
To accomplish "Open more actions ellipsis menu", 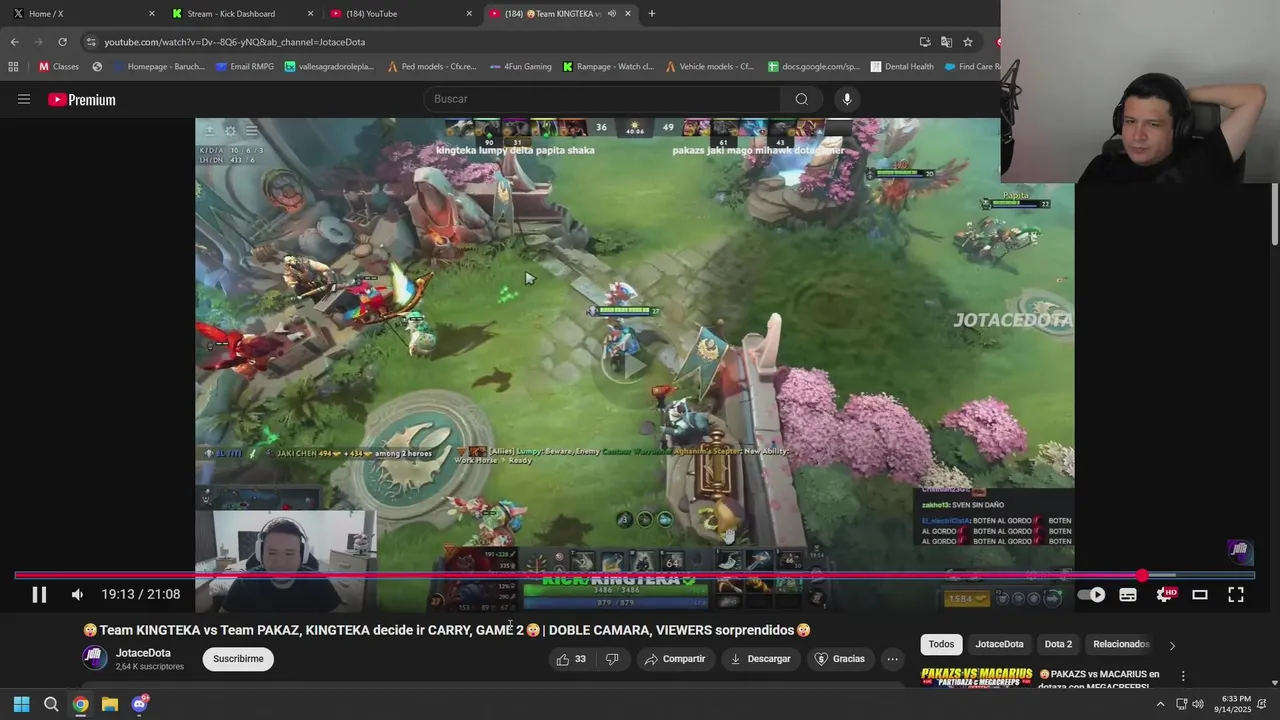I will pyautogui.click(x=892, y=659).
